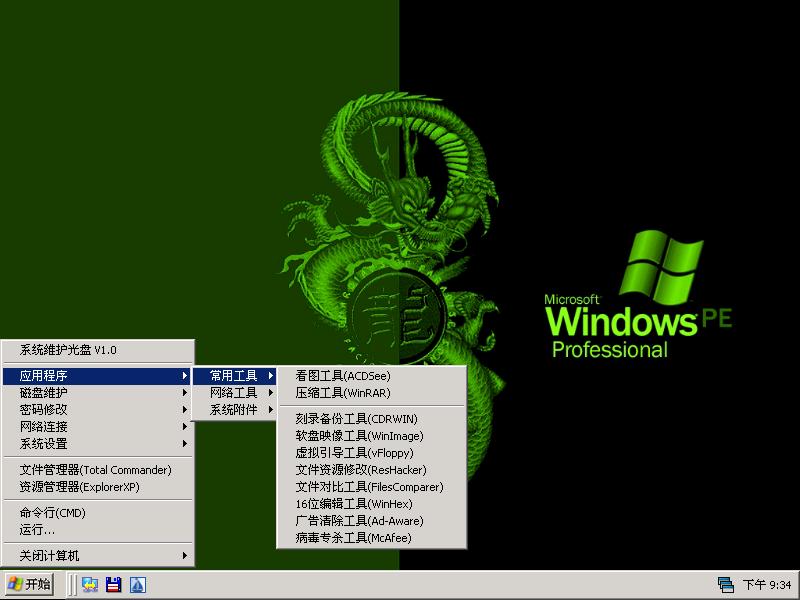The height and width of the screenshot is (600, 800).
Task: Launch 文件资源修改(ResHacker)
Action: 371,469
